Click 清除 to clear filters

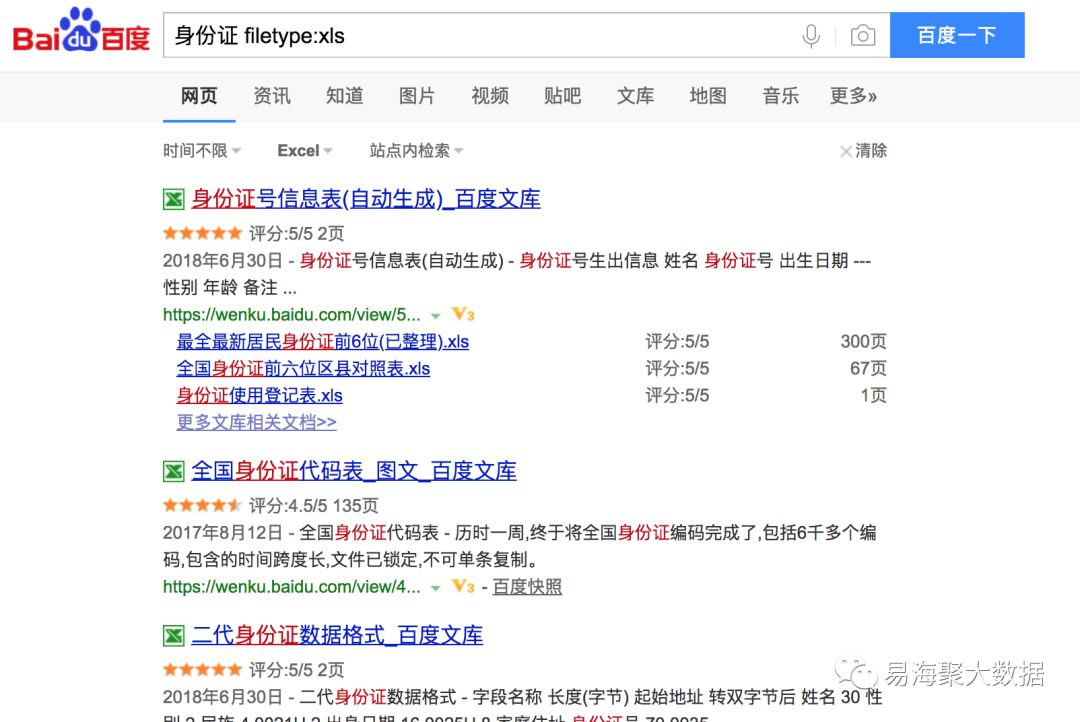click(871, 151)
